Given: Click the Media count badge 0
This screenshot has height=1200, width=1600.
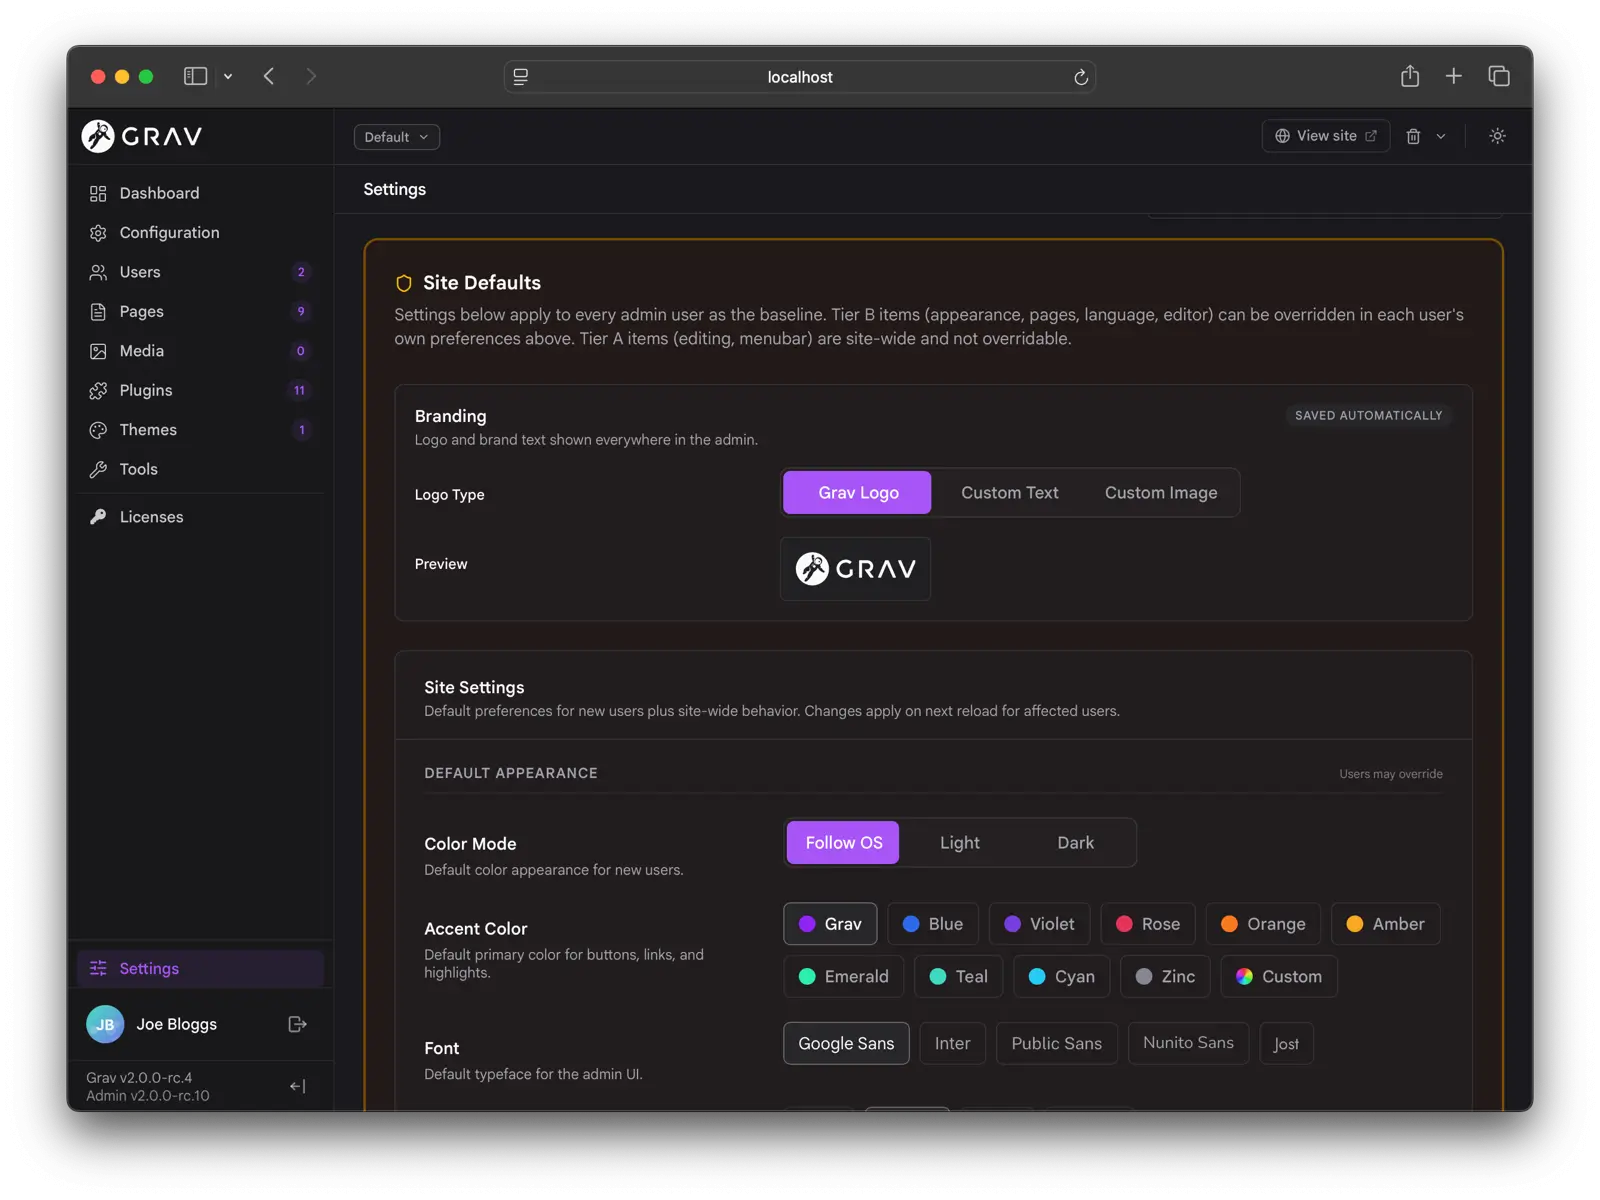Looking at the screenshot, I should pos(301,351).
